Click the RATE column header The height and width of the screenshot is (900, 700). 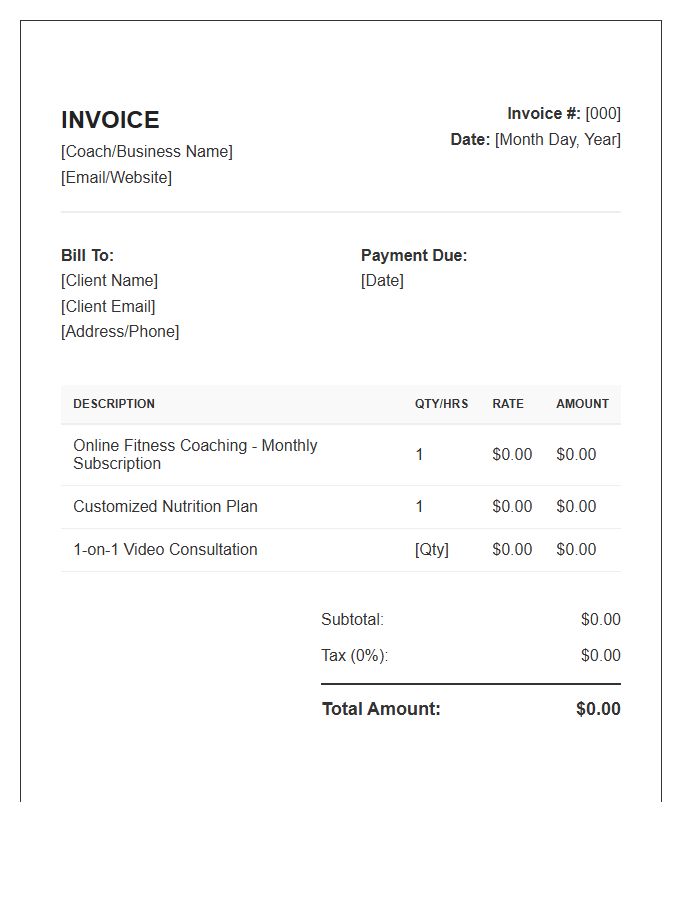click(x=508, y=404)
